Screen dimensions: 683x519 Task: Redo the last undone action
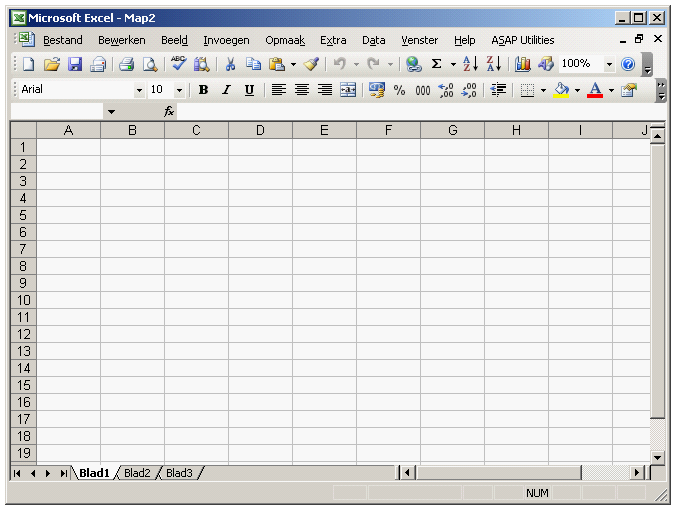pyautogui.click(x=374, y=64)
